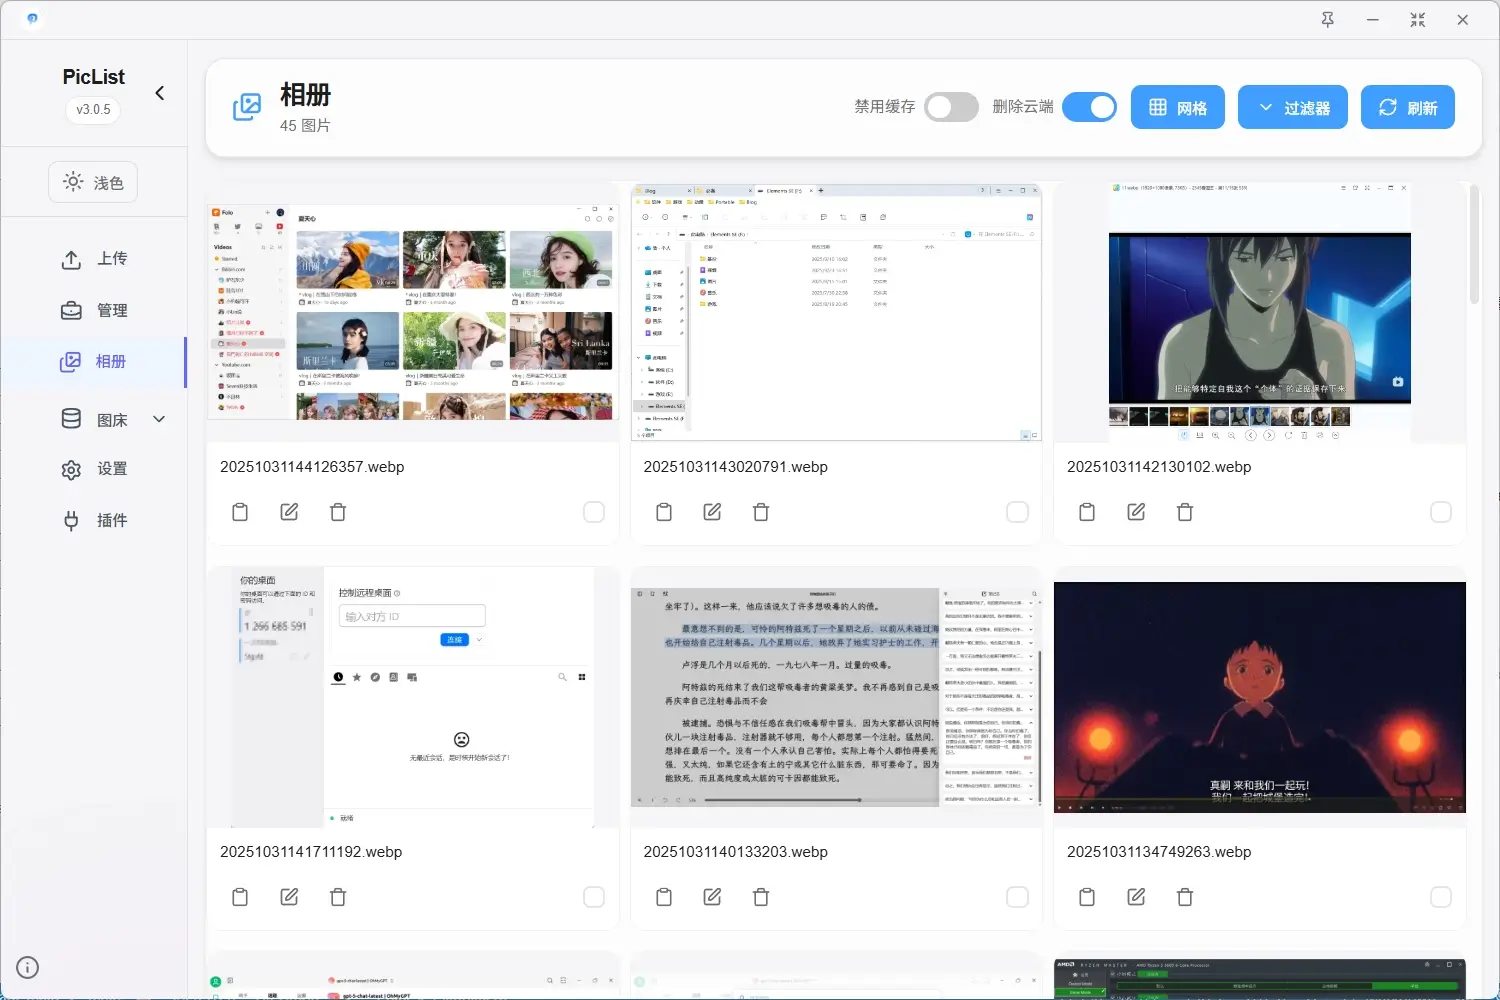Open the 管理 management page
Viewport: 1500px width, 1000px height.
click(94, 310)
